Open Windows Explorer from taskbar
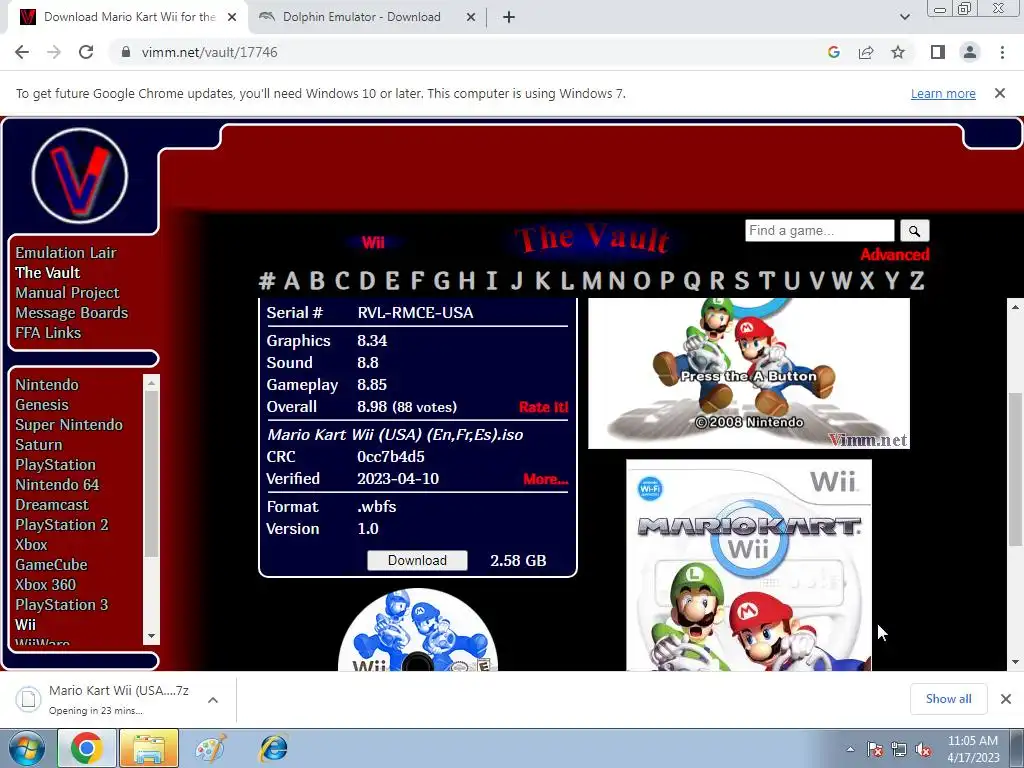This screenshot has width=1024, height=768. pyautogui.click(x=149, y=748)
